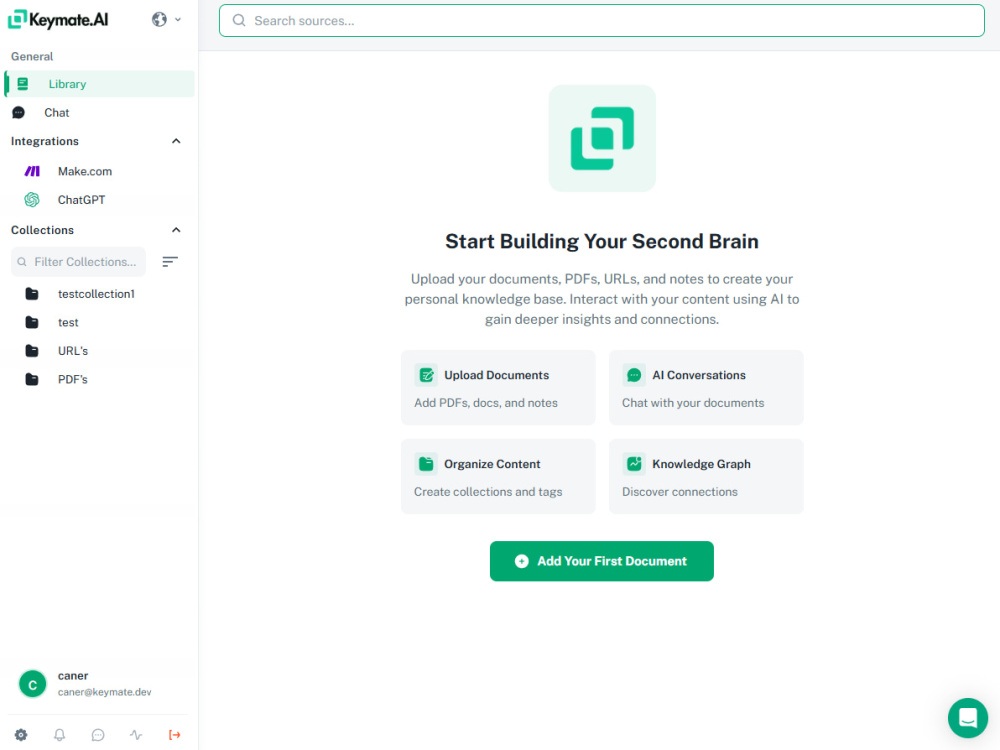Click the Organize Content folder icon
1000x750 pixels.
[426, 464]
